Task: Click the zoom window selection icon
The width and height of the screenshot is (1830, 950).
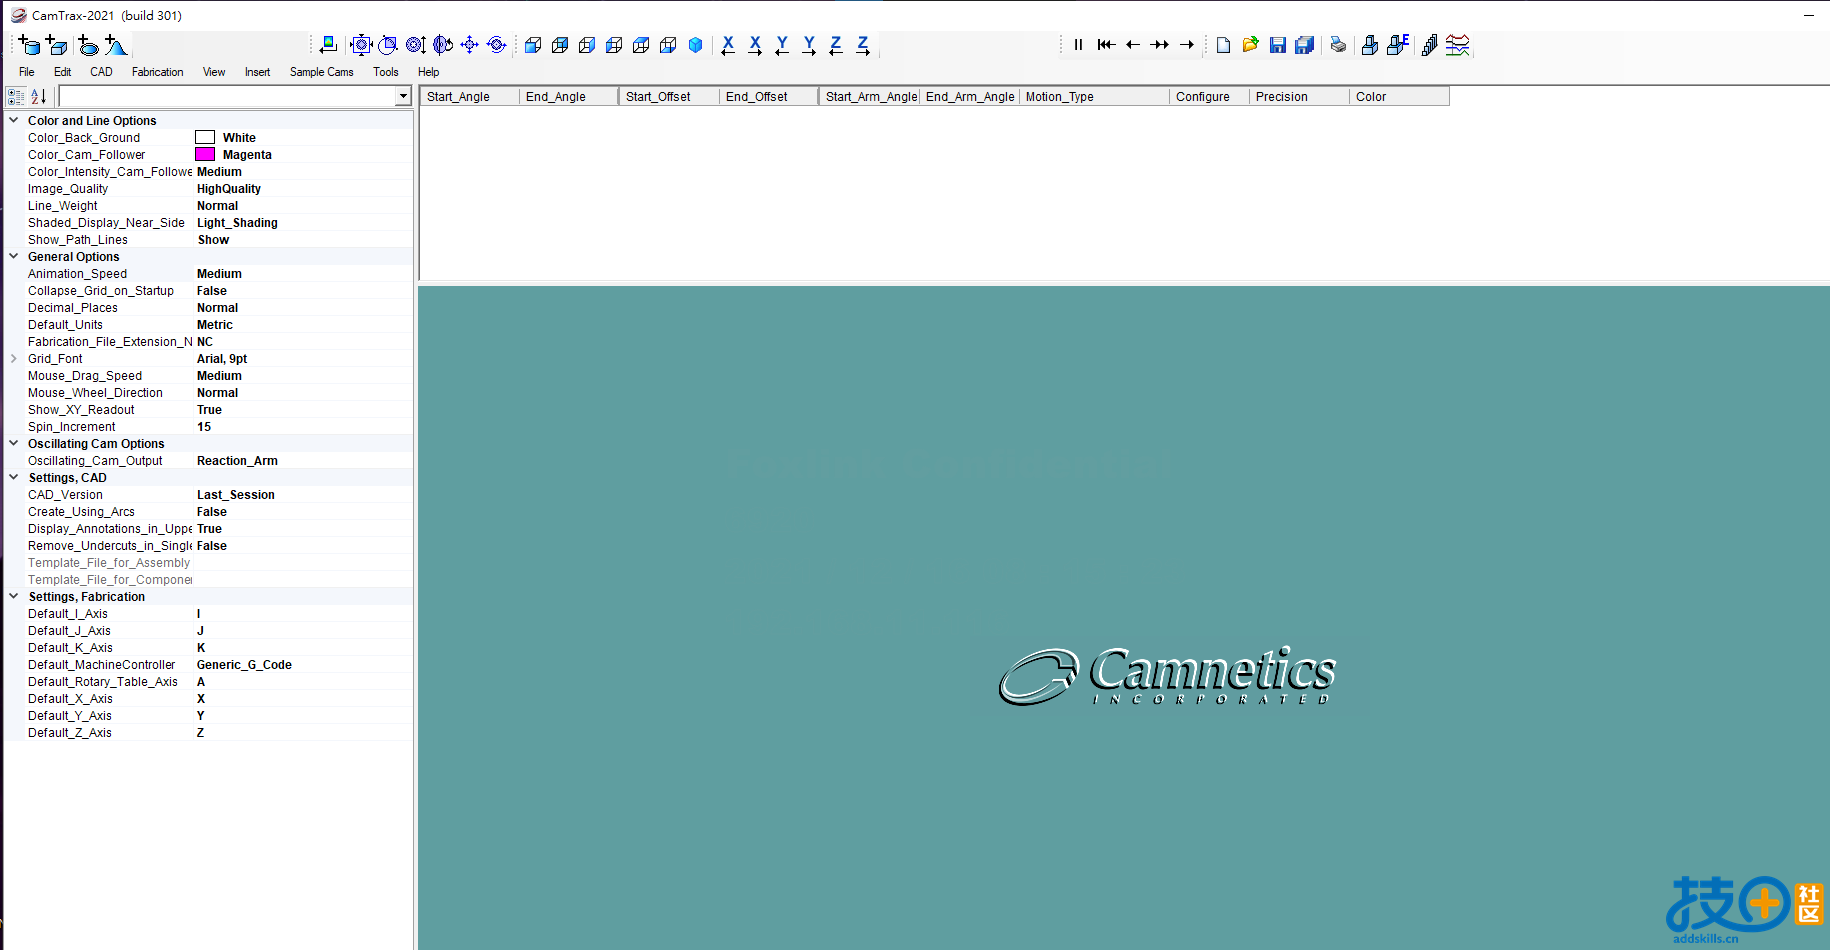Action: point(389,45)
